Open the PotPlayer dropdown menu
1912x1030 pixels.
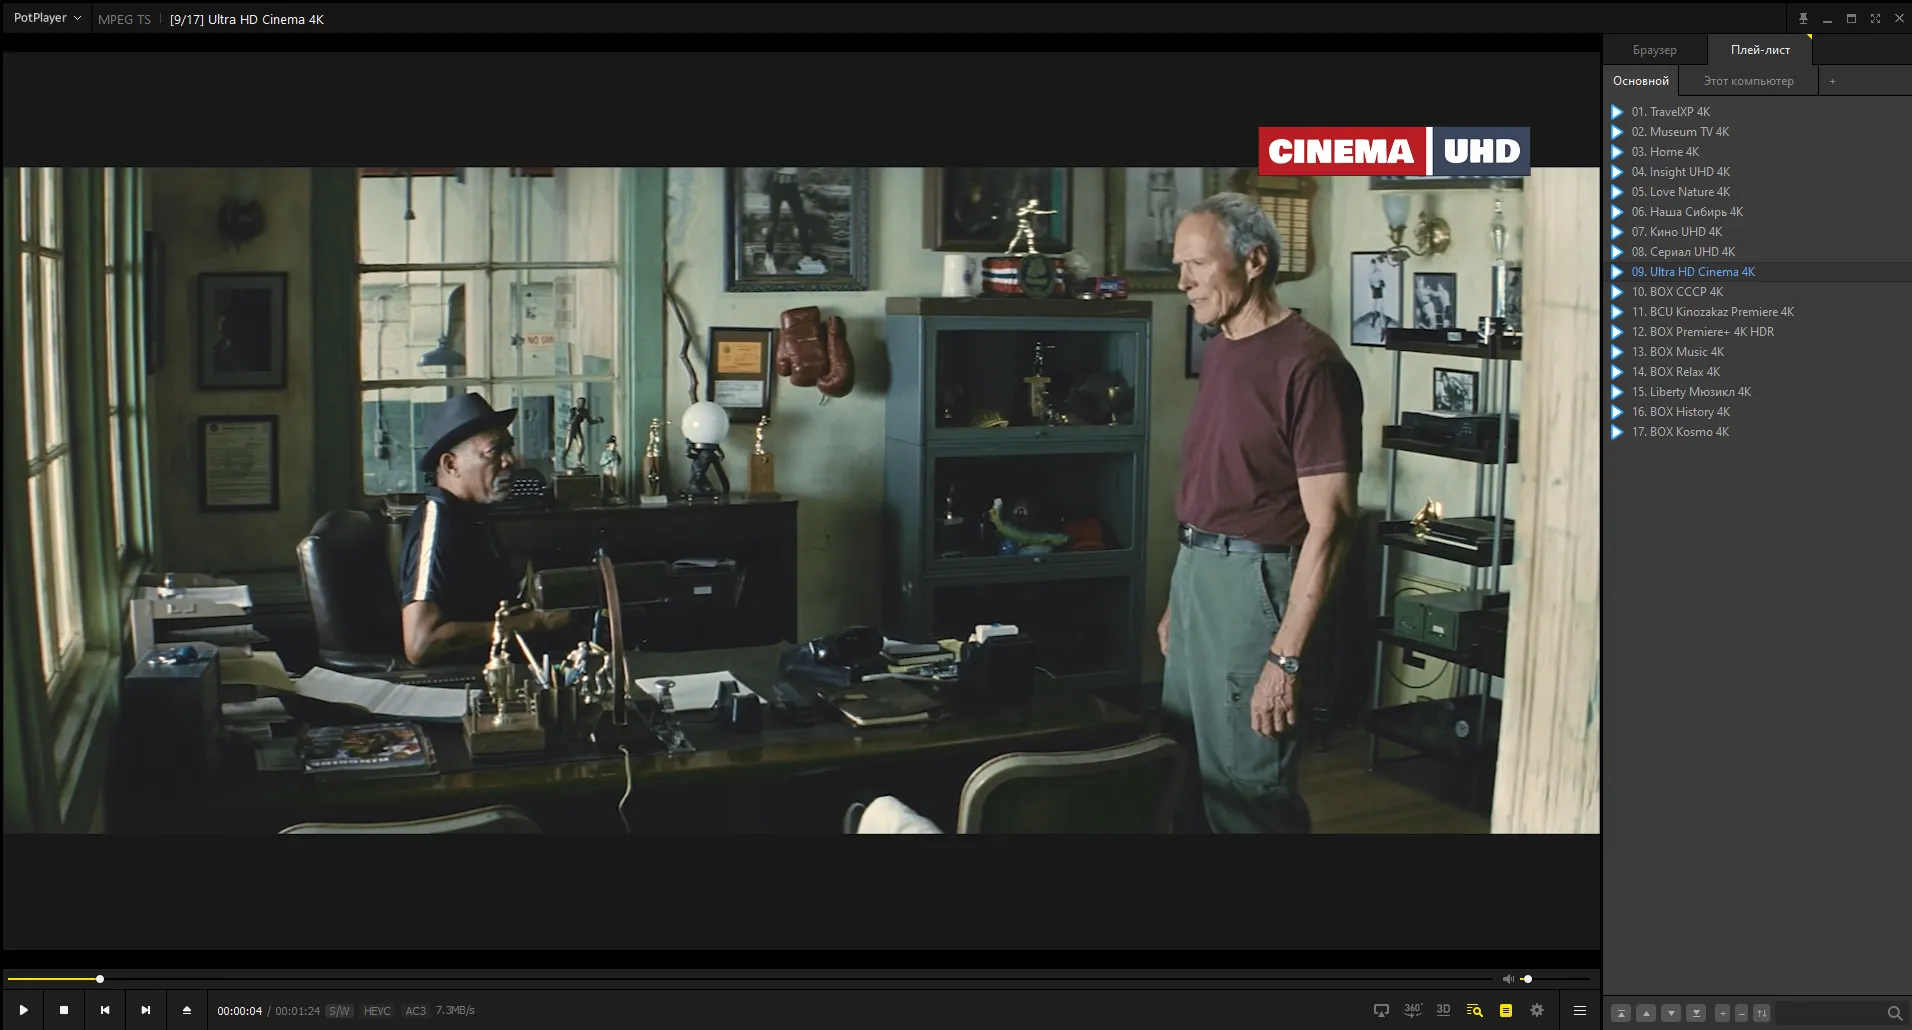[47, 18]
